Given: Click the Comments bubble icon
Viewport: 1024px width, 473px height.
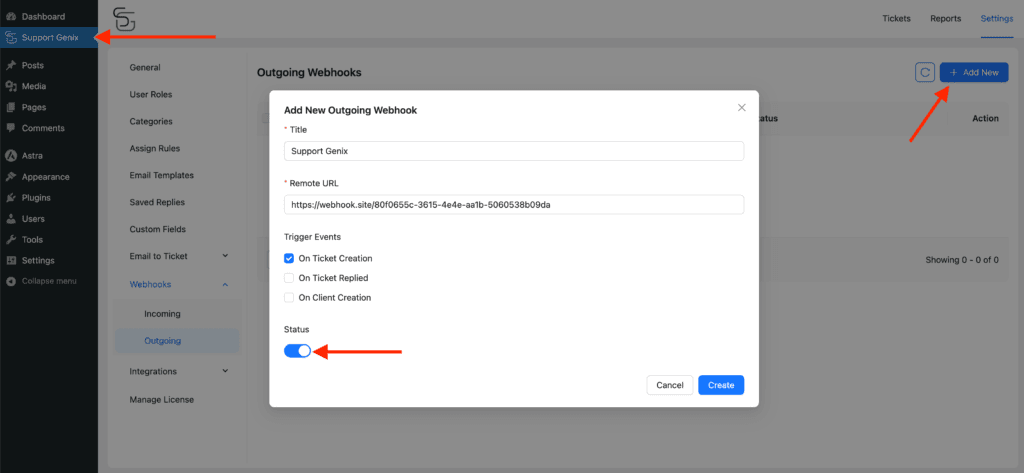Looking at the screenshot, I should [x=10, y=128].
